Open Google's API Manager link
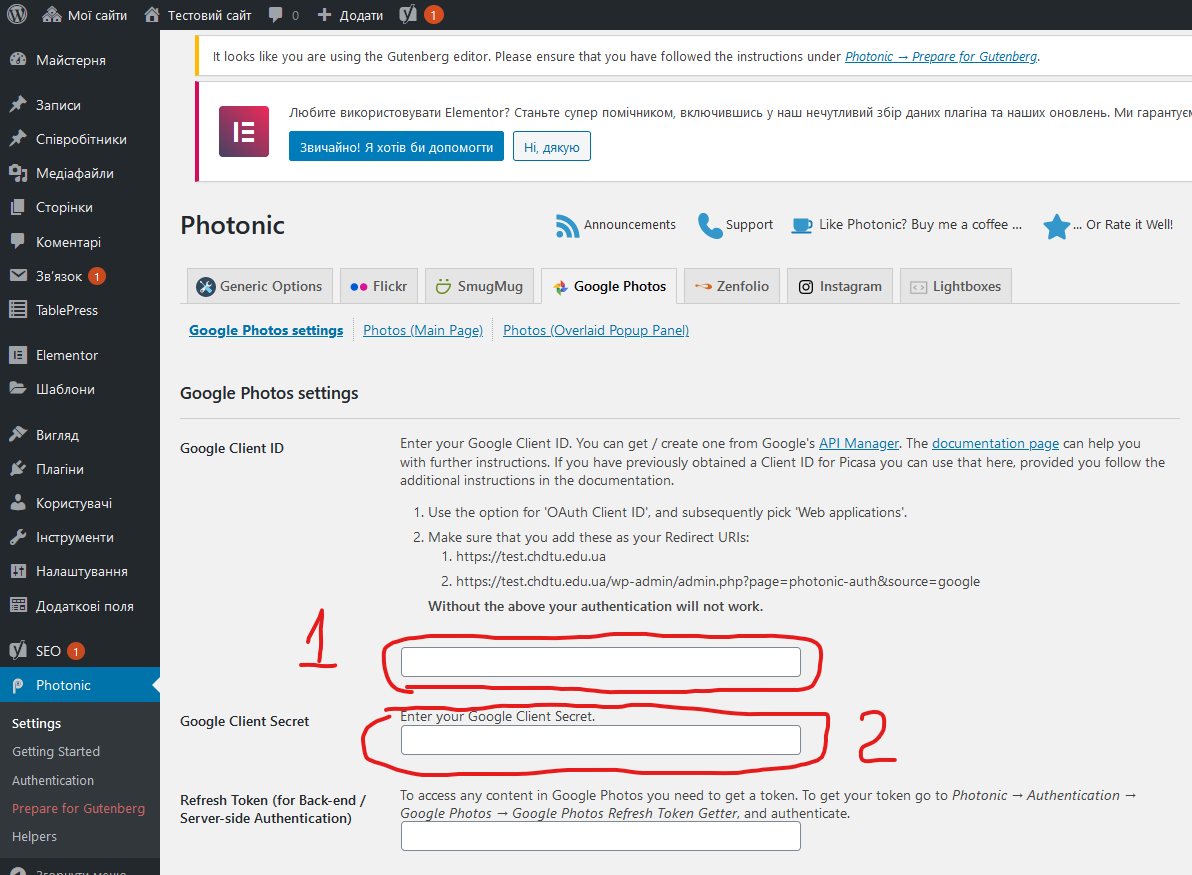 [x=858, y=443]
